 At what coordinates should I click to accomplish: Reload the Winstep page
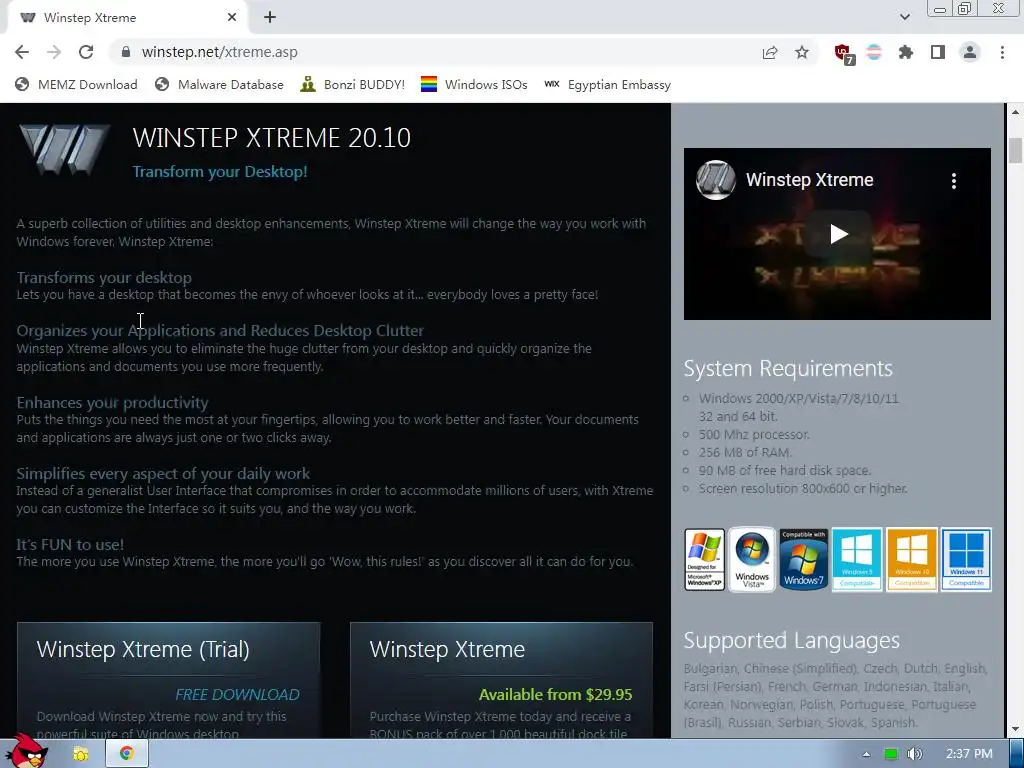(x=86, y=52)
